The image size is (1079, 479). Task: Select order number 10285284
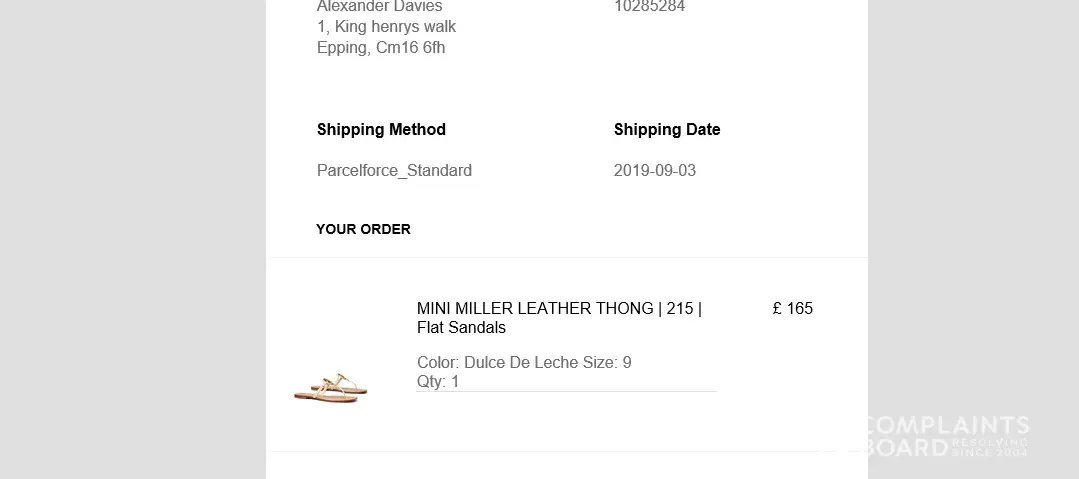click(649, 7)
